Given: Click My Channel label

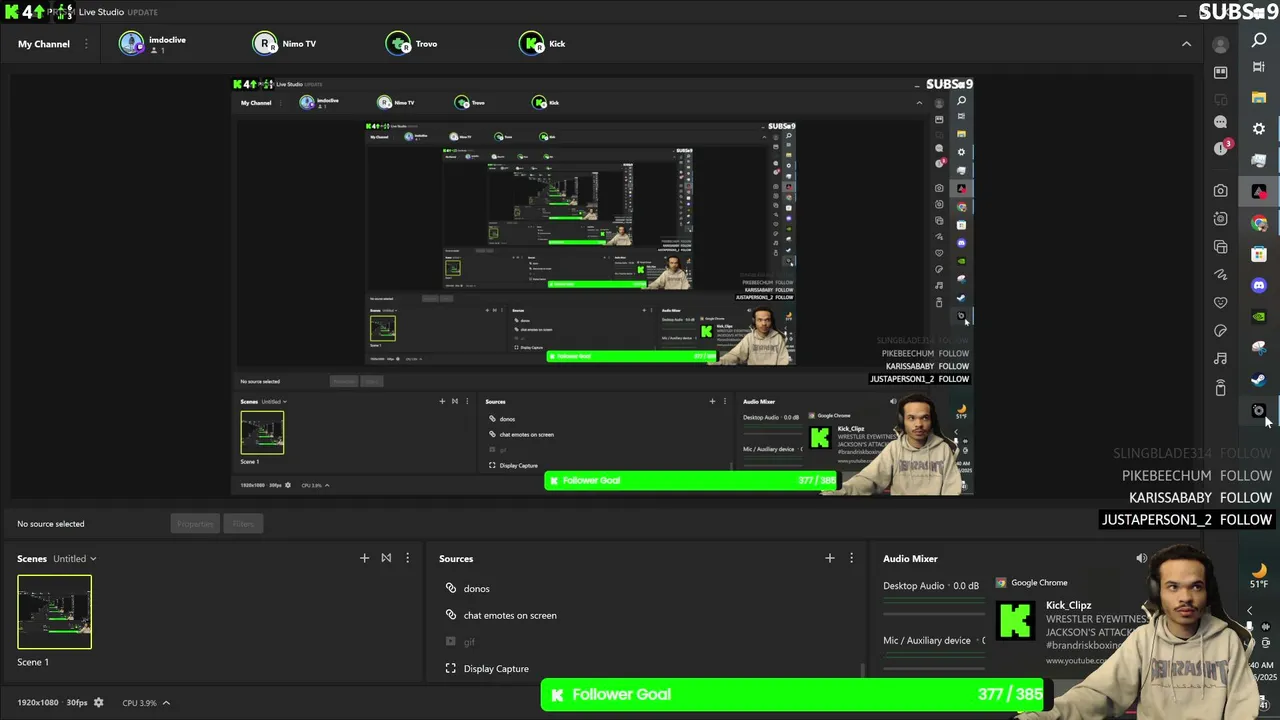Looking at the screenshot, I should (x=44, y=44).
